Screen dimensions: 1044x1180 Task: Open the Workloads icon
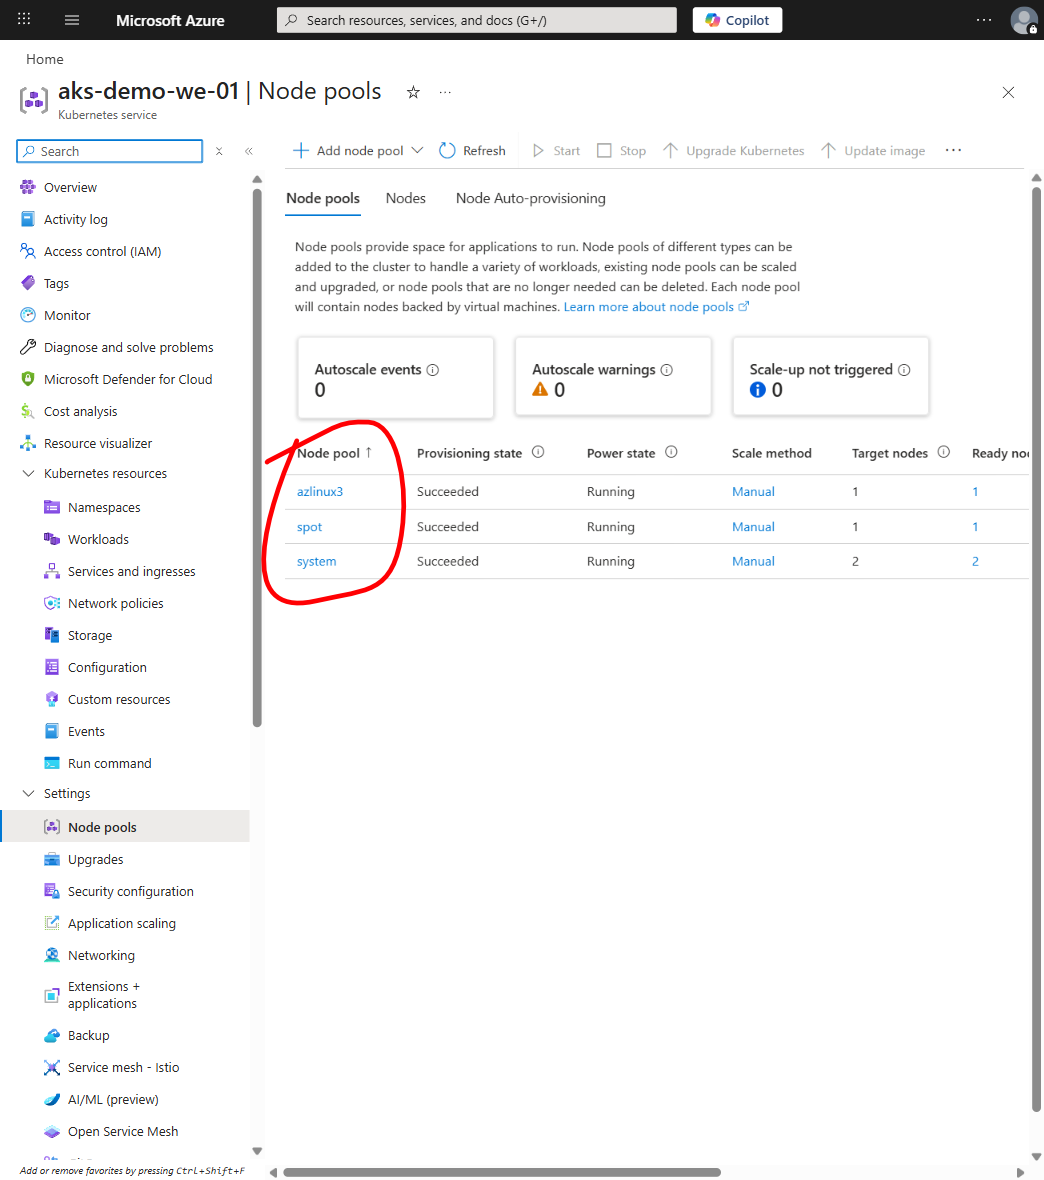(x=52, y=539)
